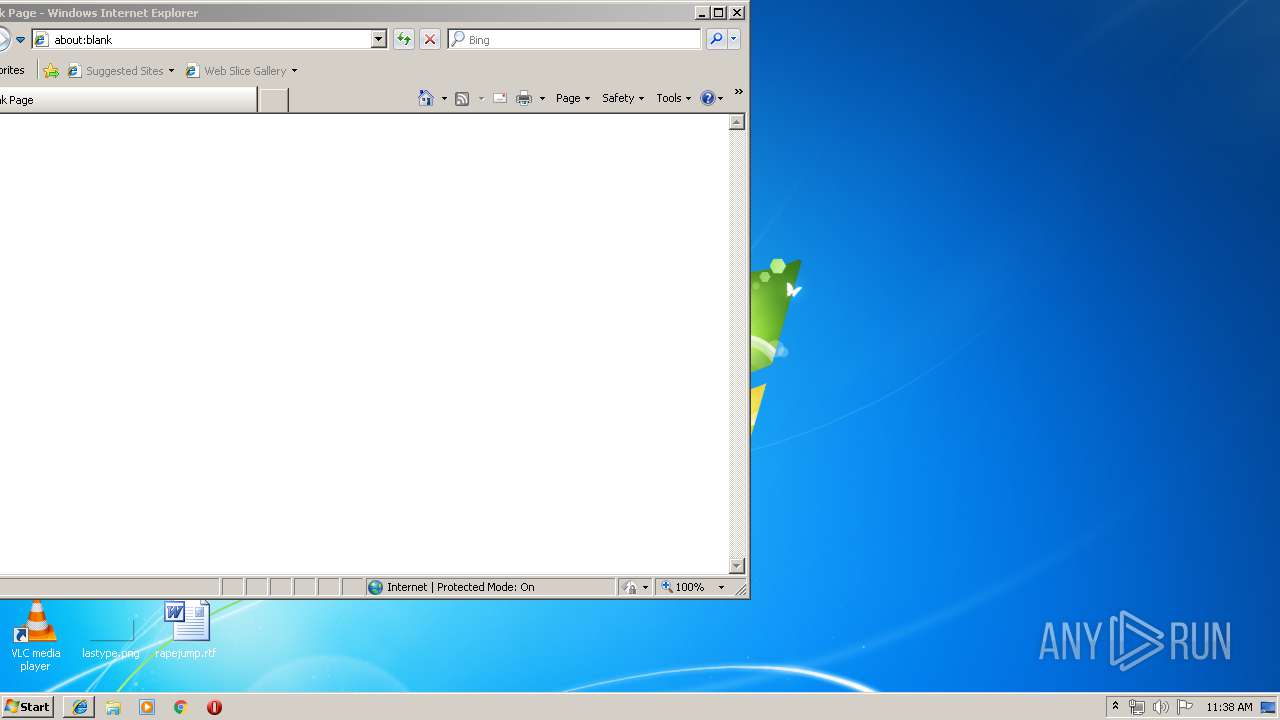Click the 100% zoom level button

683,587
